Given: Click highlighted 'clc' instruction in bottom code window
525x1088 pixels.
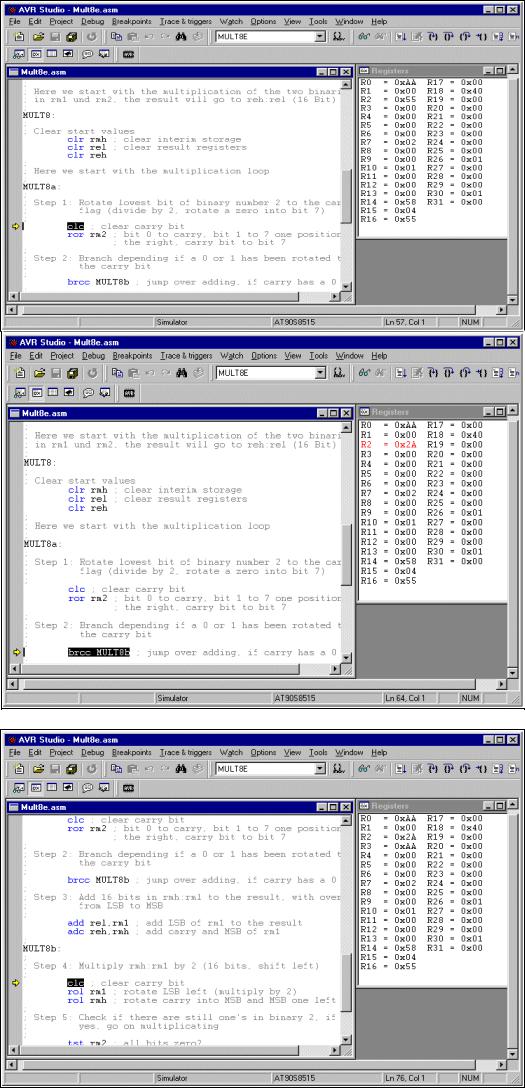Looking at the screenshot, I should click(76, 983).
